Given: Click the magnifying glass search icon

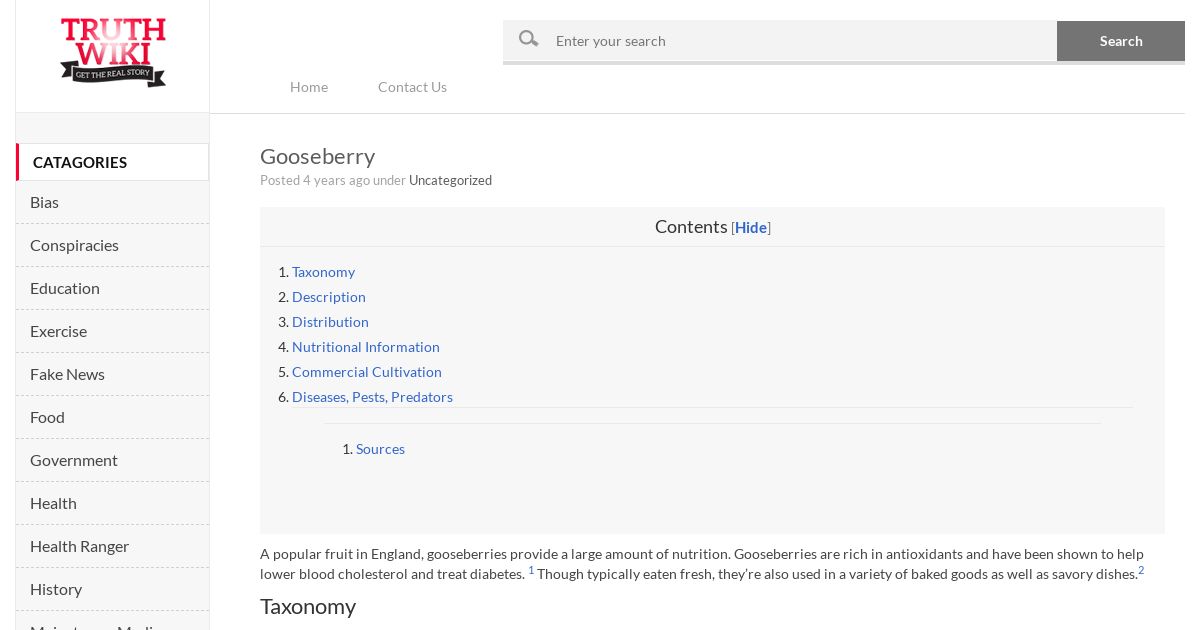Looking at the screenshot, I should (x=528, y=39).
